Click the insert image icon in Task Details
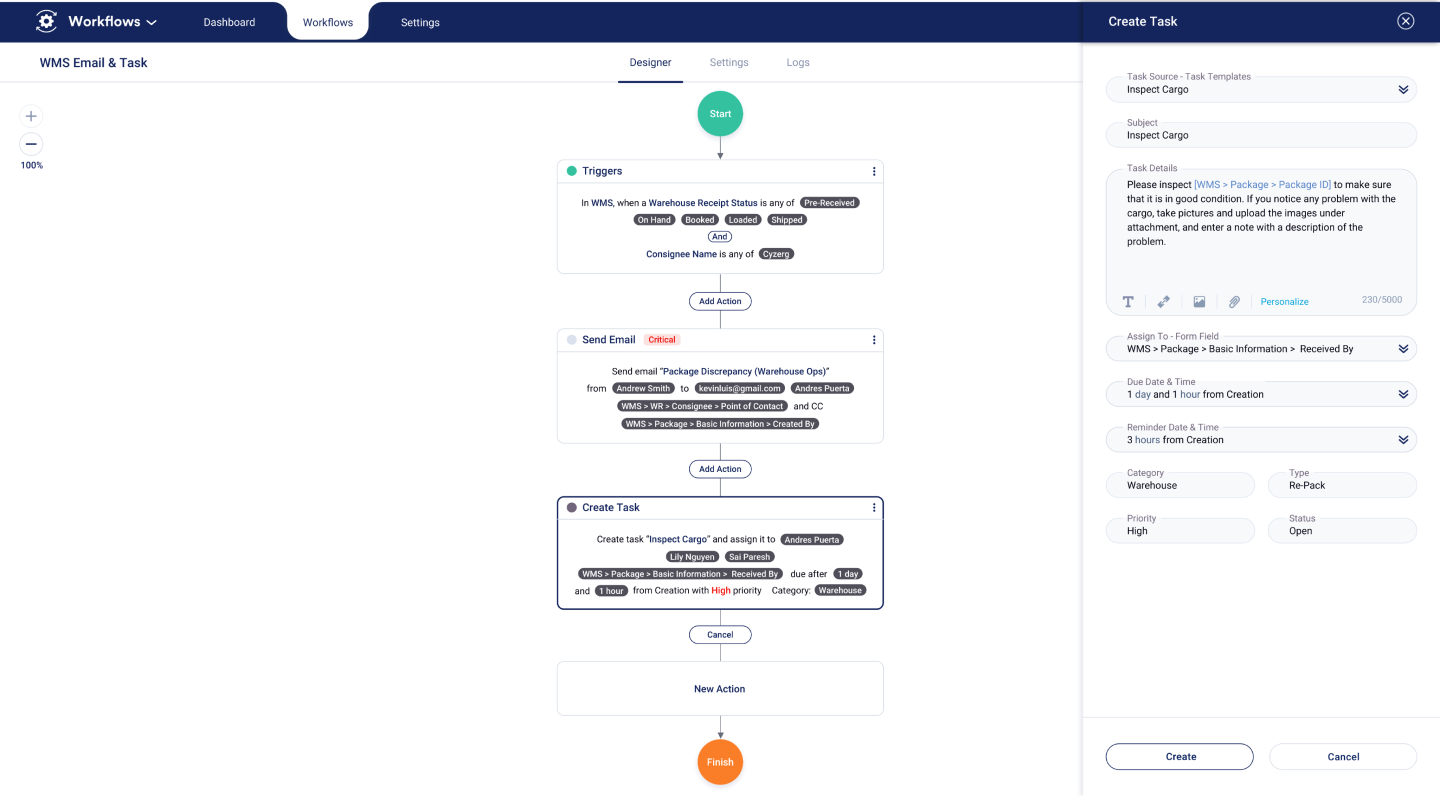Image resolution: width=1440 pixels, height=796 pixels. click(x=1199, y=302)
